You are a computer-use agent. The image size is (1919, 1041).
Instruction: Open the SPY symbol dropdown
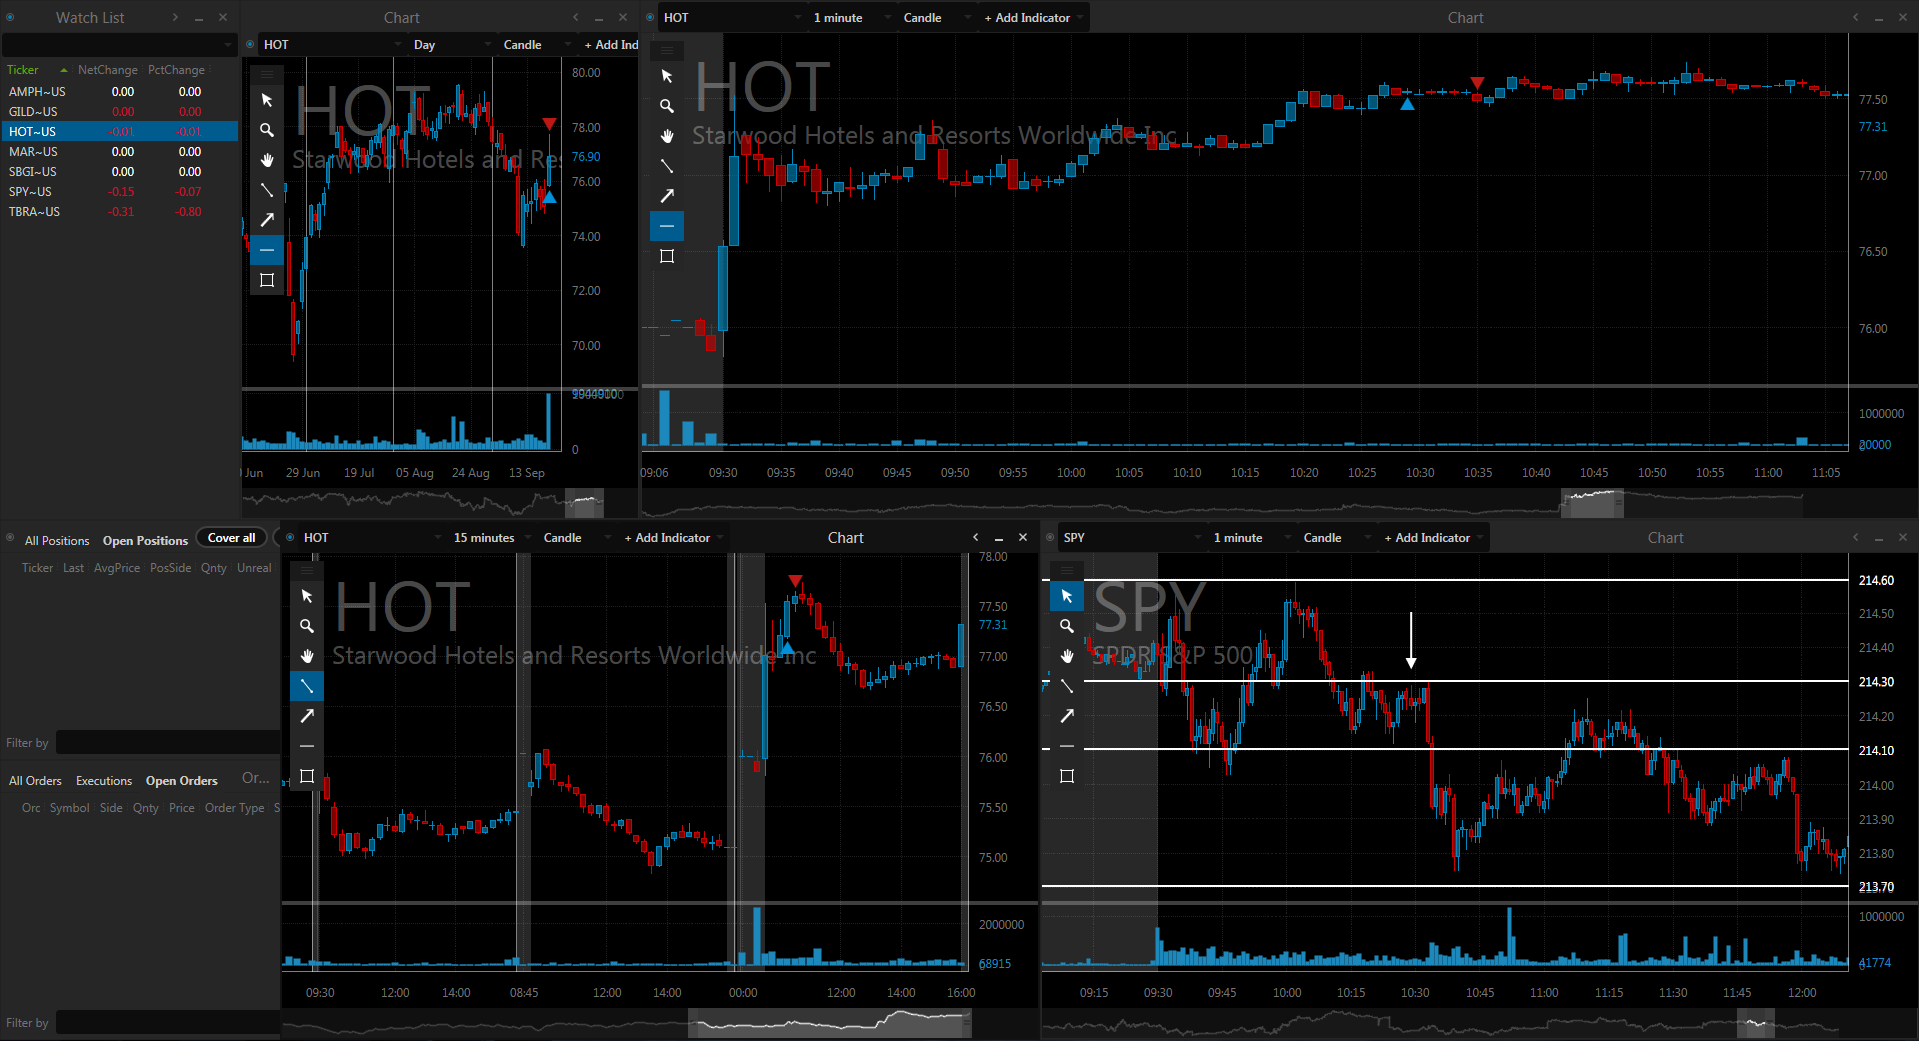(x=1132, y=538)
